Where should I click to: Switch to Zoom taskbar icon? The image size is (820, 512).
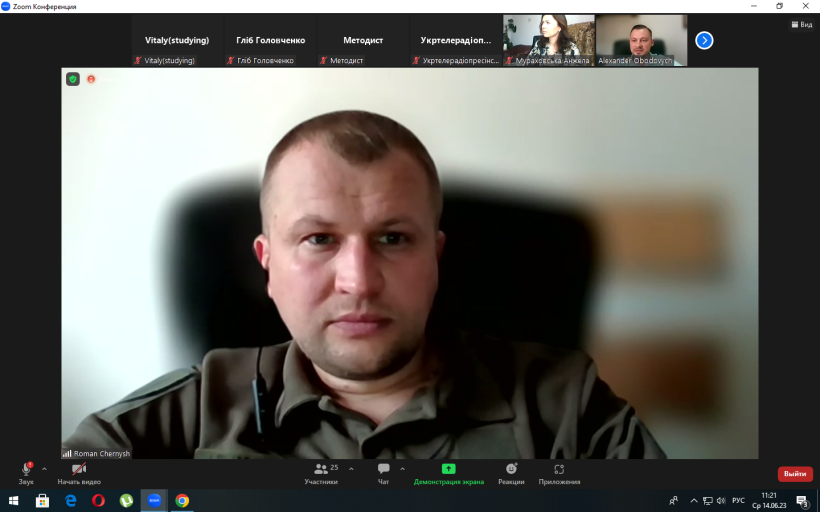tap(154, 500)
